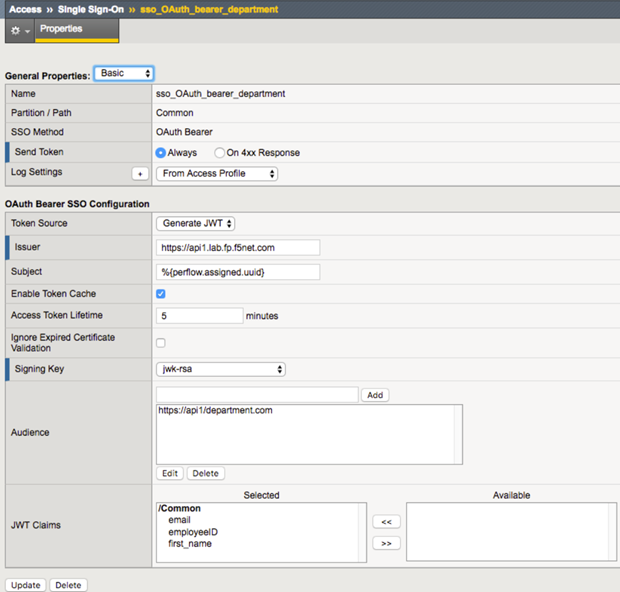Click Add button next to Audience field
This screenshot has height=592, width=620.
pos(374,395)
